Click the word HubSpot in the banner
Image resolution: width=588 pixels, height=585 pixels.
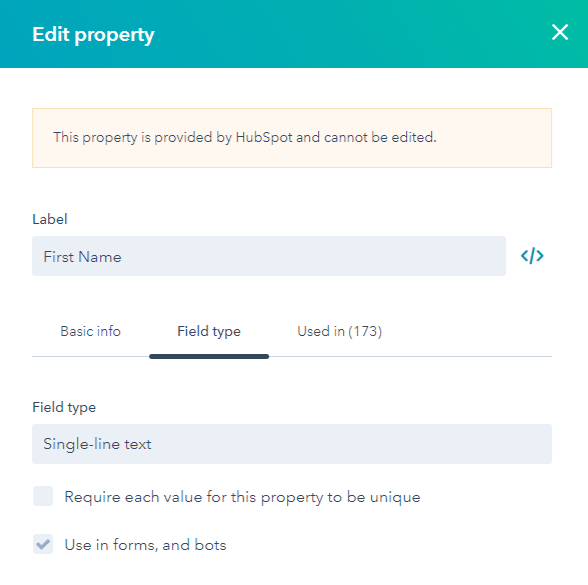264,138
